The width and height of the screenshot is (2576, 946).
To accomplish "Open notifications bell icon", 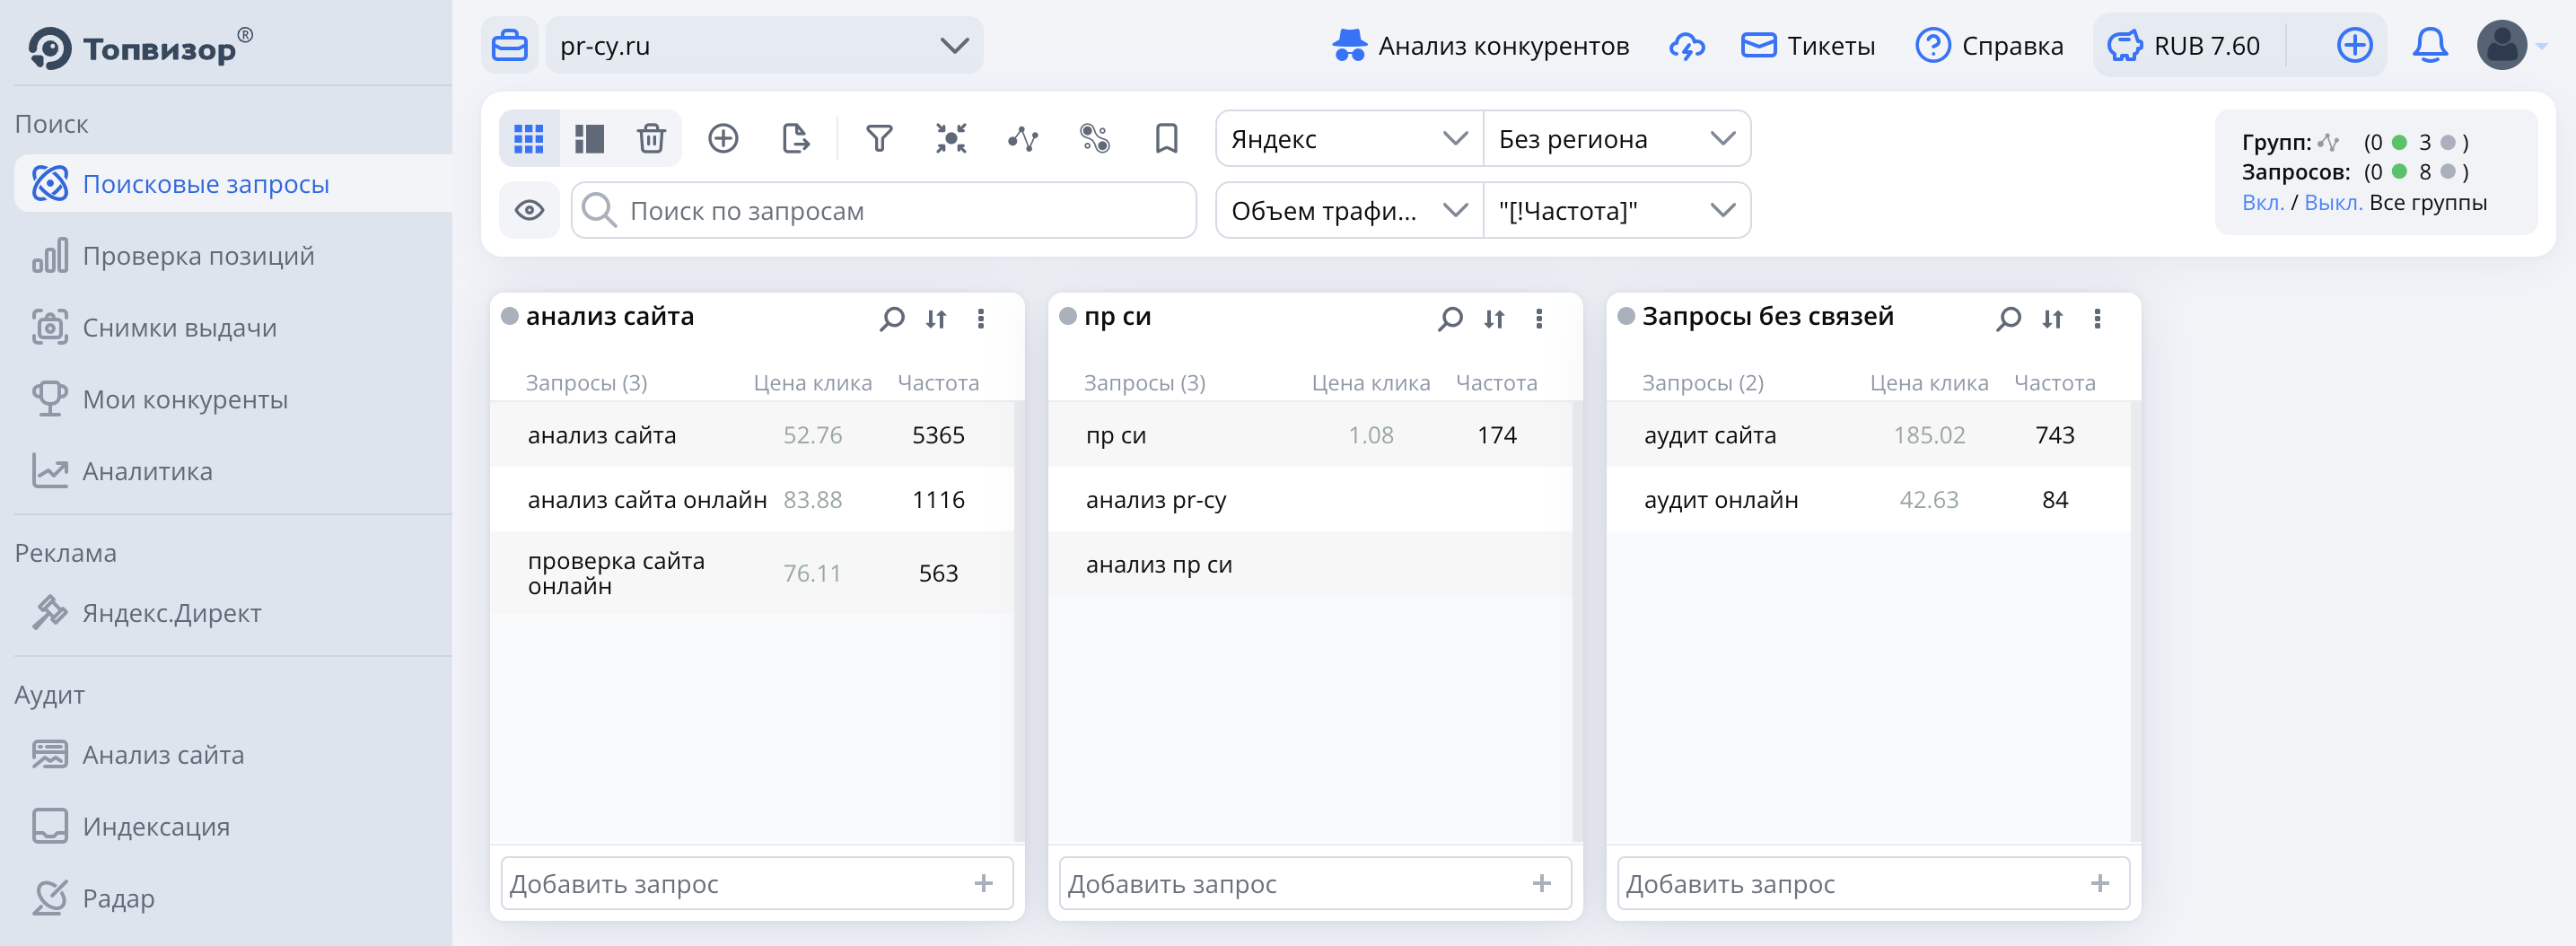I will click(x=2429, y=46).
